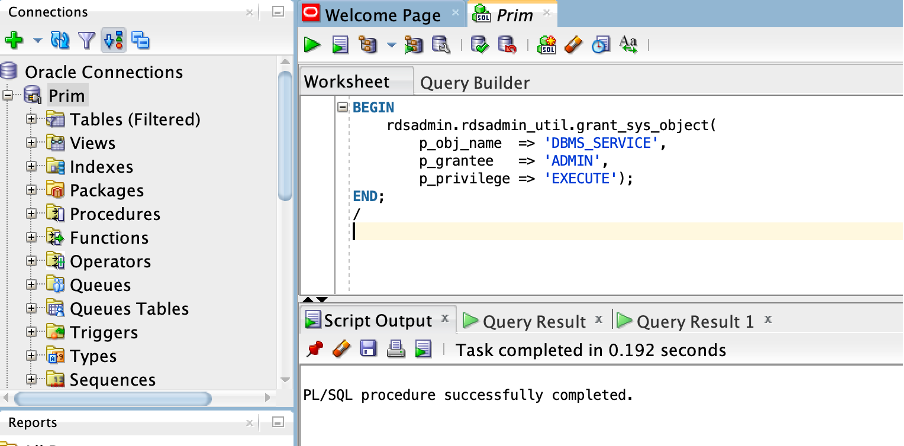904x446 pixels.
Task: Expand the Functions node
Action: (31, 237)
